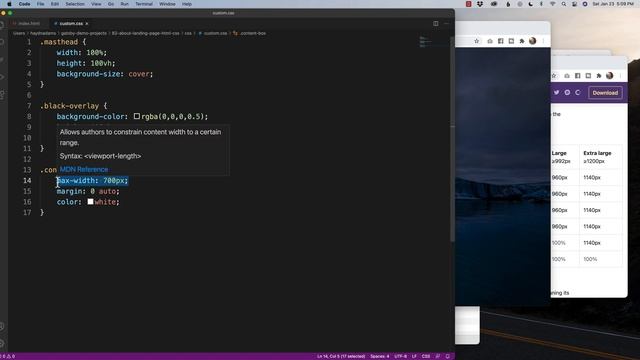
Task: Open the File menu
Action: pyautogui.click(x=40, y=4)
